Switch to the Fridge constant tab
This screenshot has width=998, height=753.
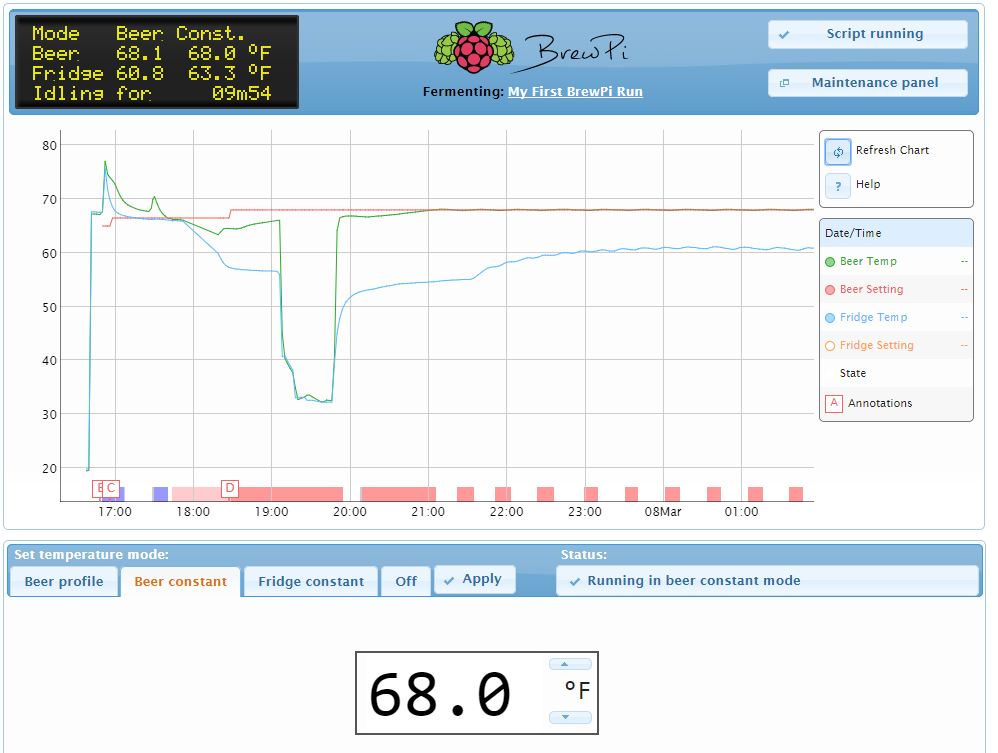coord(311,581)
